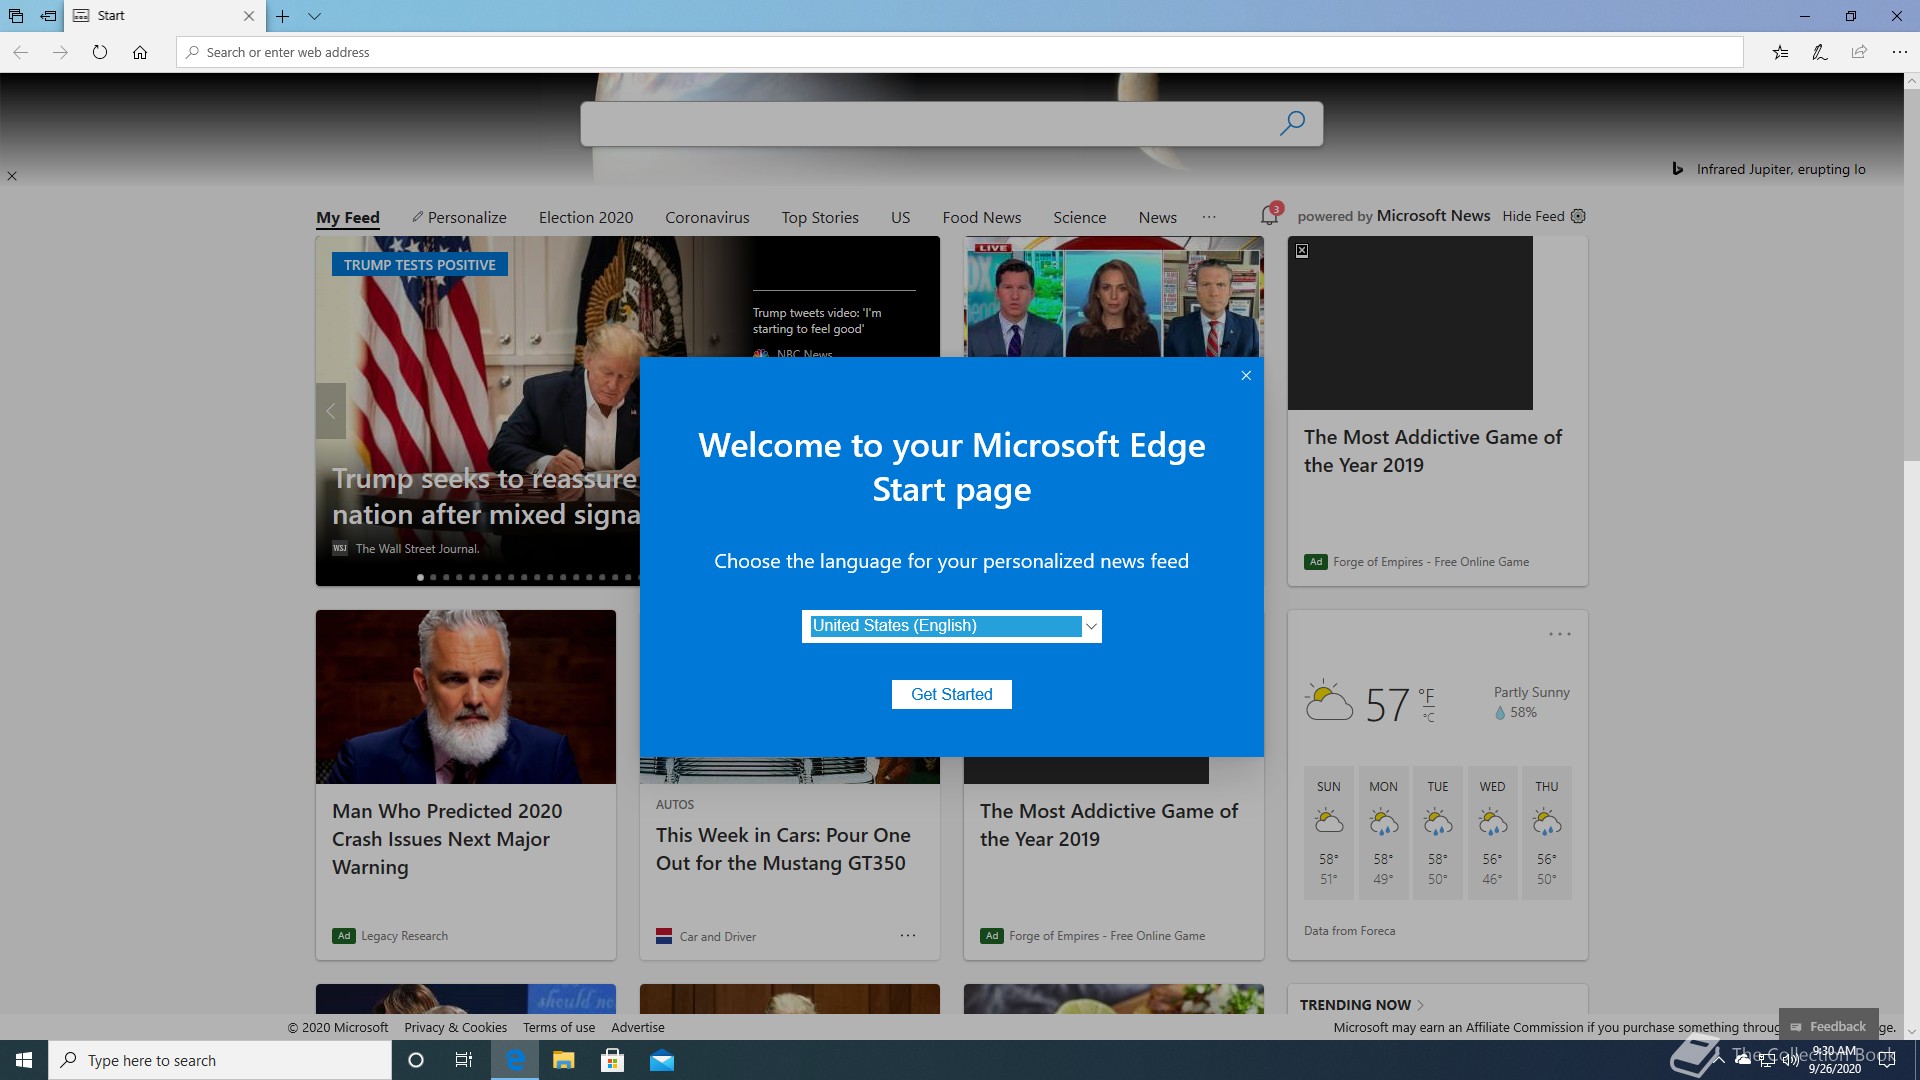Switch to Coronavirus tab
Viewport: 1920px width, 1080px height.
[707, 217]
